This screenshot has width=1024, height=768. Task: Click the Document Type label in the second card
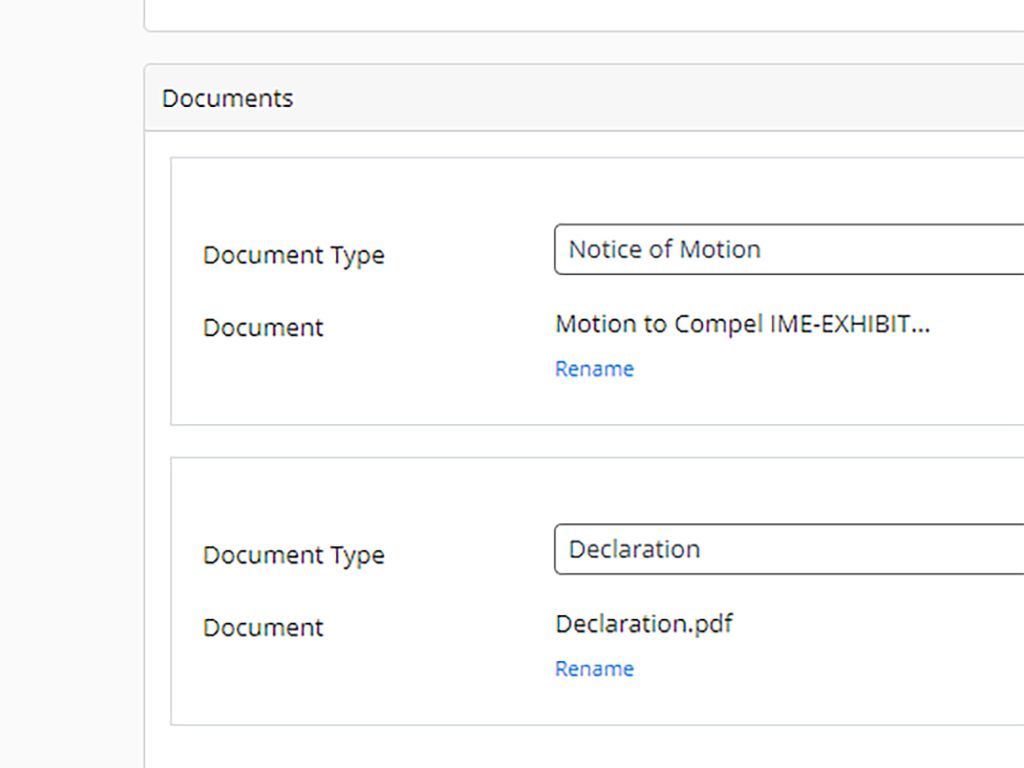pos(293,555)
